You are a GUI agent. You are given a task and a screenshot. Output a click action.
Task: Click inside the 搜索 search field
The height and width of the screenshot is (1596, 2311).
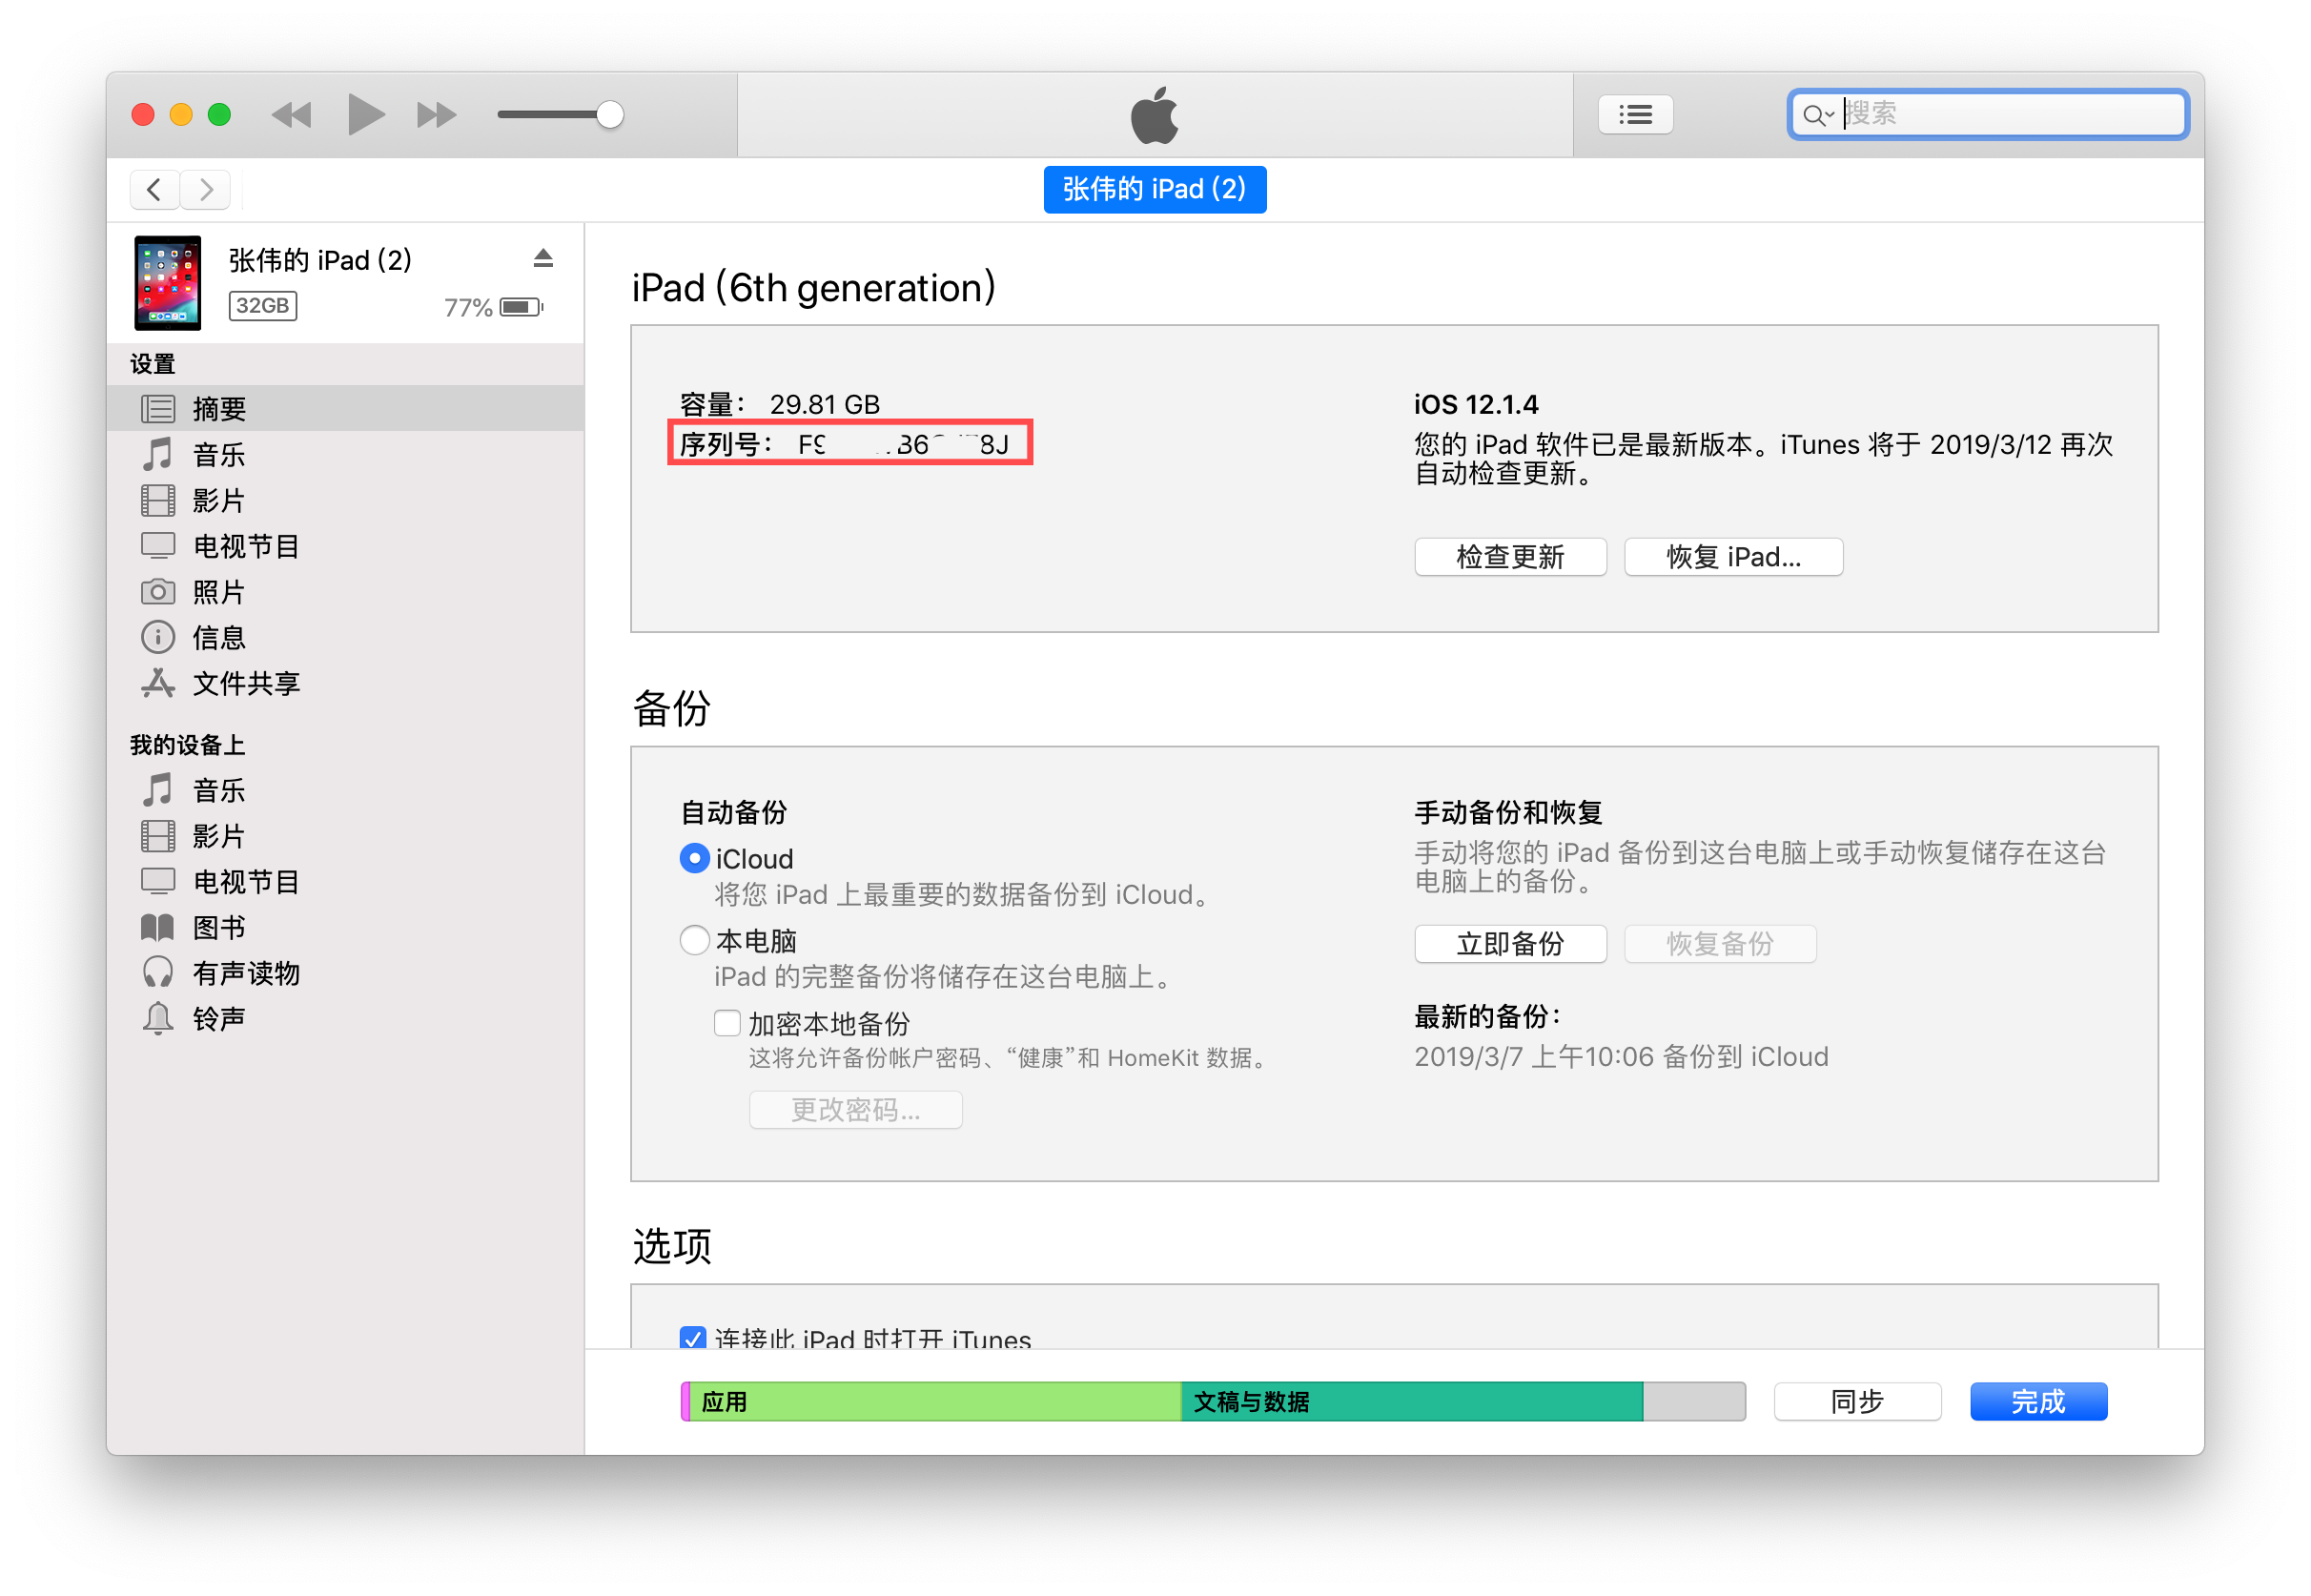1990,113
